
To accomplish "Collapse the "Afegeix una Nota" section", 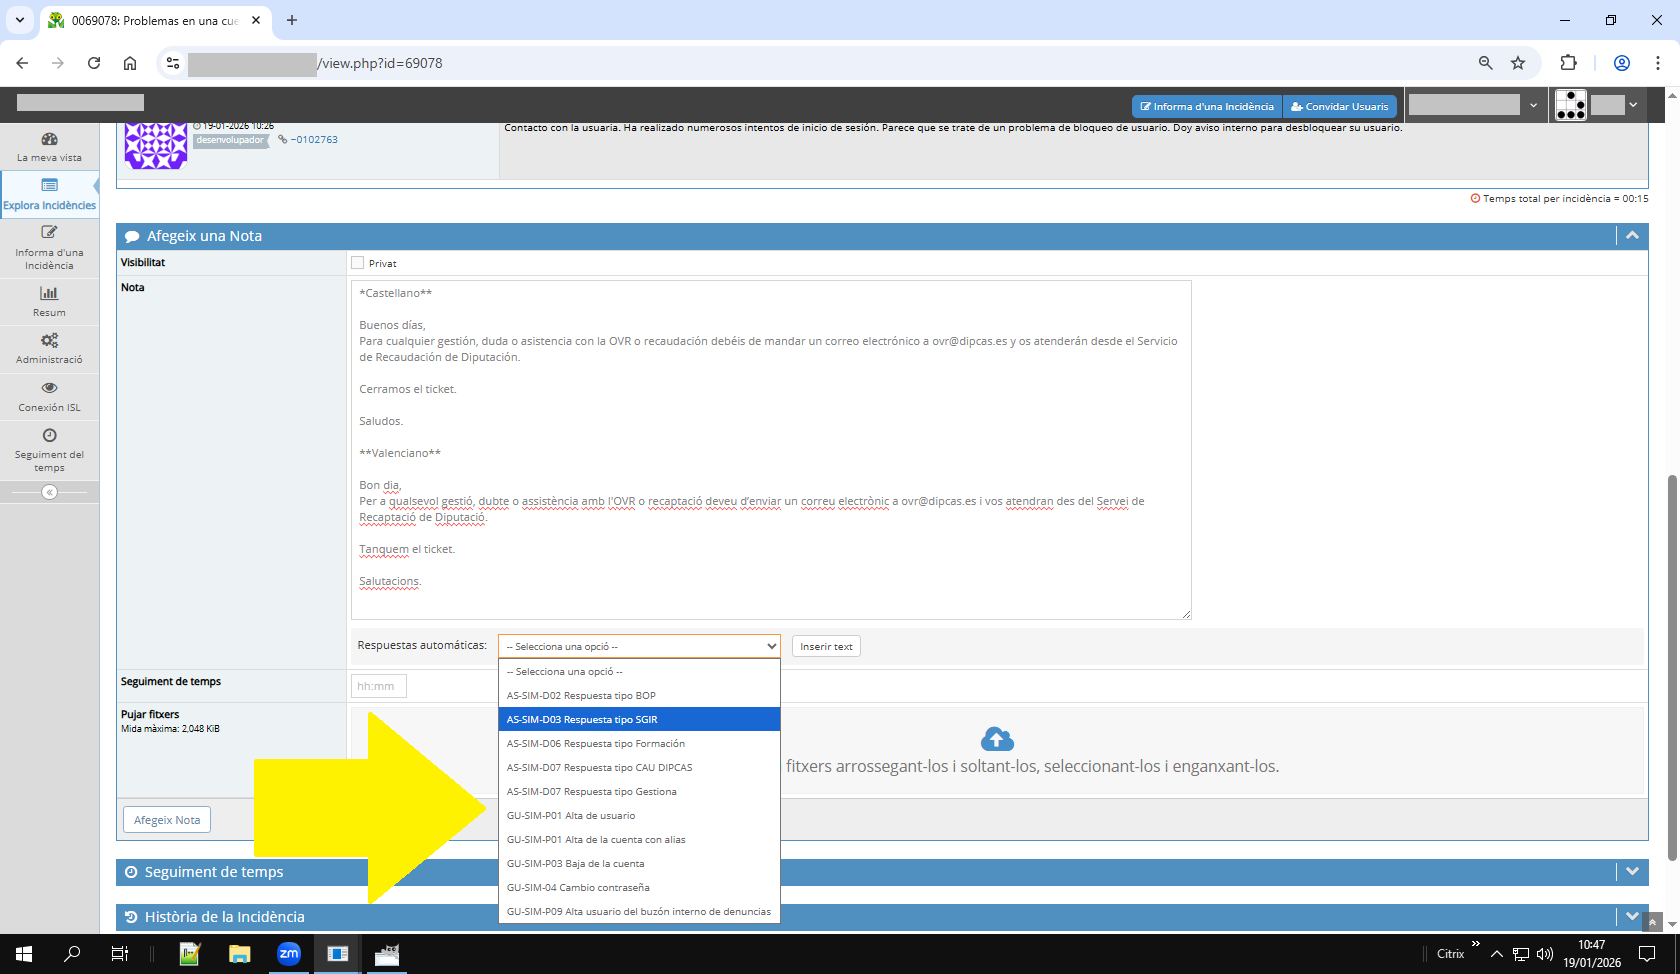I will coord(1632,236).
